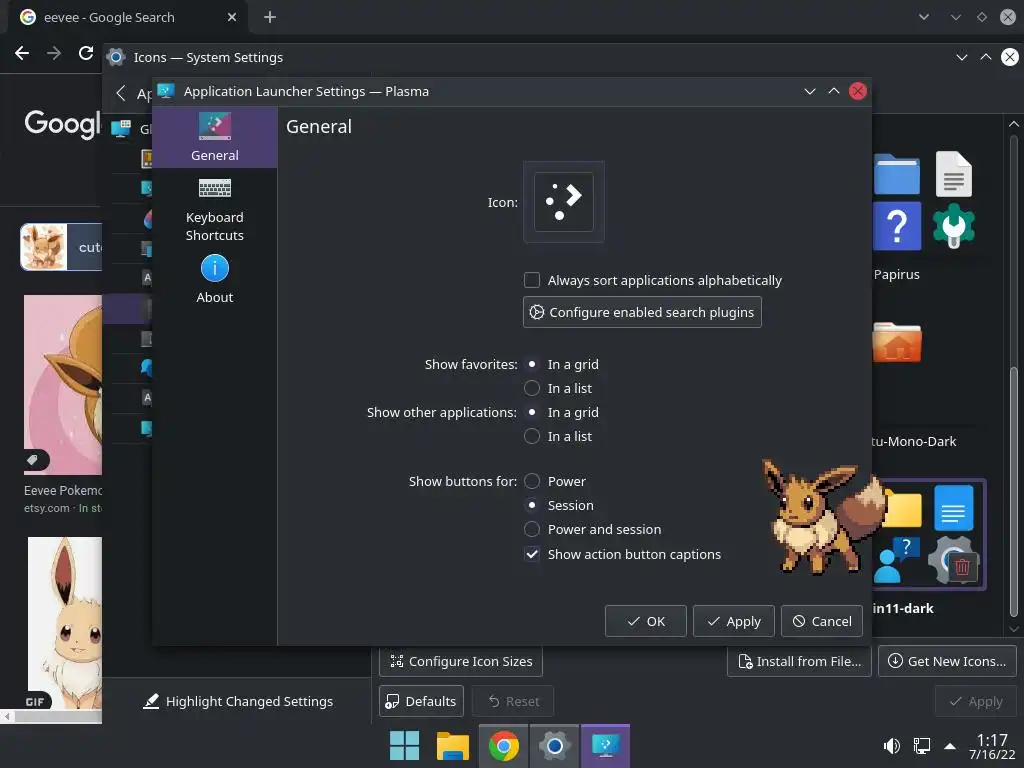
Task: Close the eevee Google Search tab
Action: (x=232, y=18)
